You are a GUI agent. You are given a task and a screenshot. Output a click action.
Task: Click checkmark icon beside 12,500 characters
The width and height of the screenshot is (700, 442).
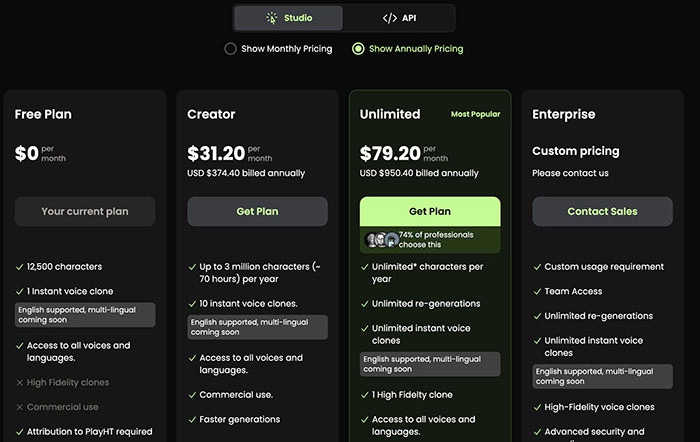(x=20, y=267)
